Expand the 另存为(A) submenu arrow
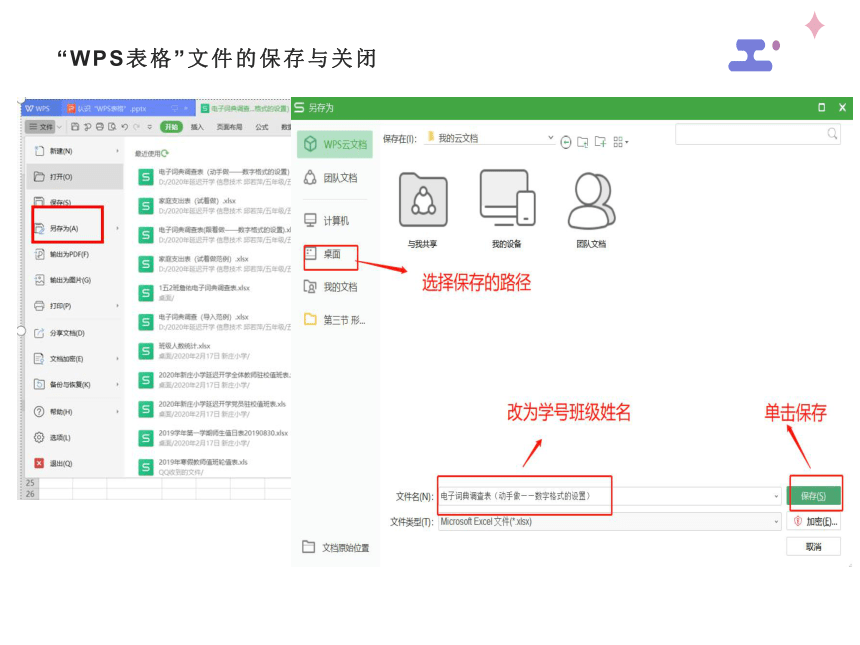 [117, 228]
